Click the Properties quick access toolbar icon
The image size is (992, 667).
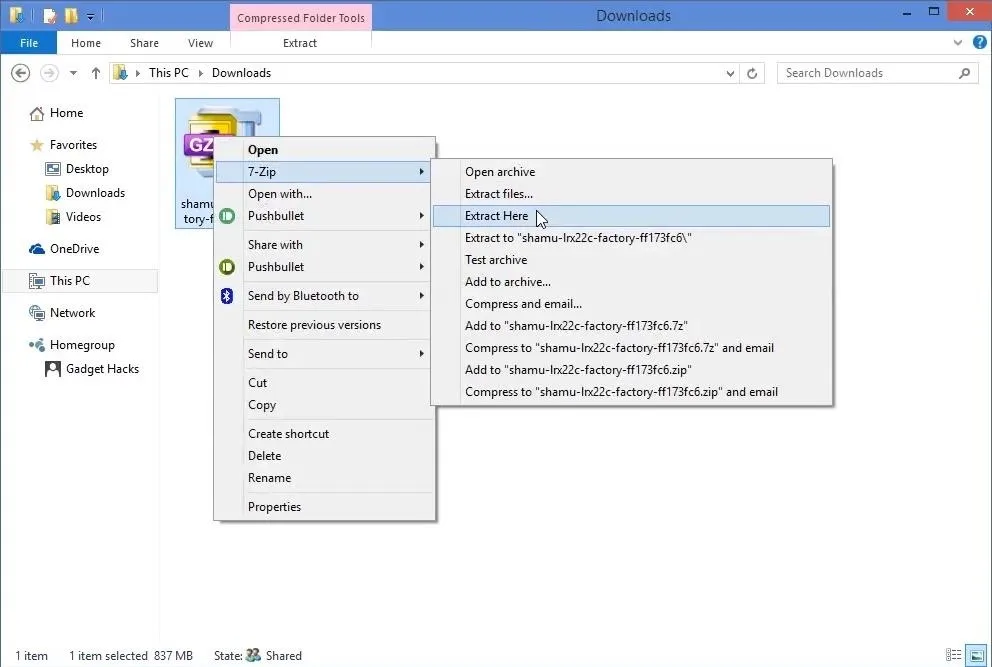49,15
